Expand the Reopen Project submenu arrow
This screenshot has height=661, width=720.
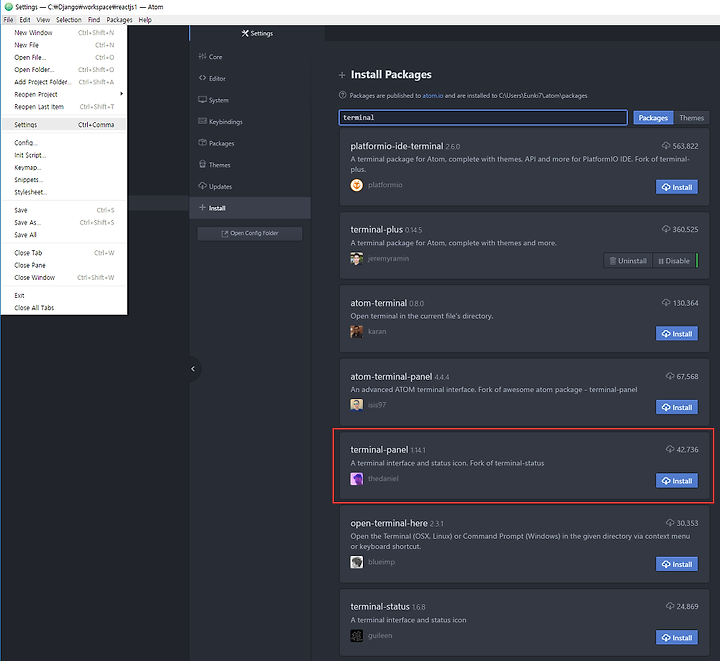[121, 94]
